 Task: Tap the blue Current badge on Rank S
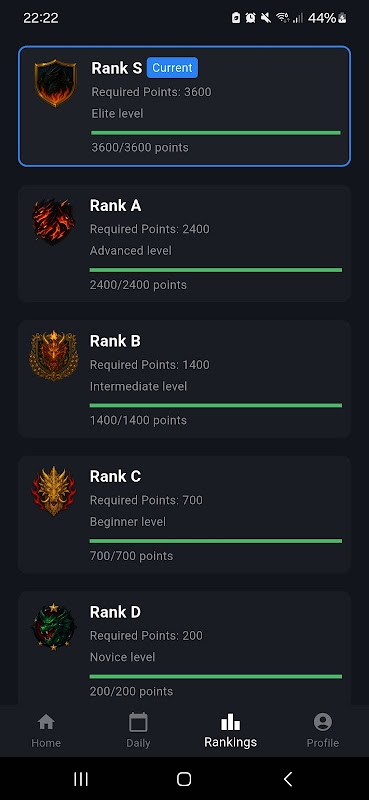pos(173,68)
